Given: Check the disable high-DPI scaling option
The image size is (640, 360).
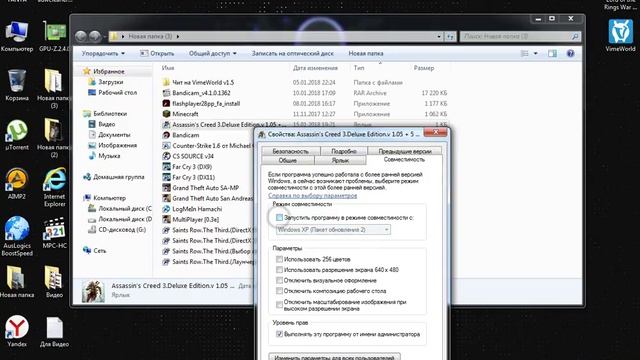Looking at the screenshot, I should (x=279, y=305).
